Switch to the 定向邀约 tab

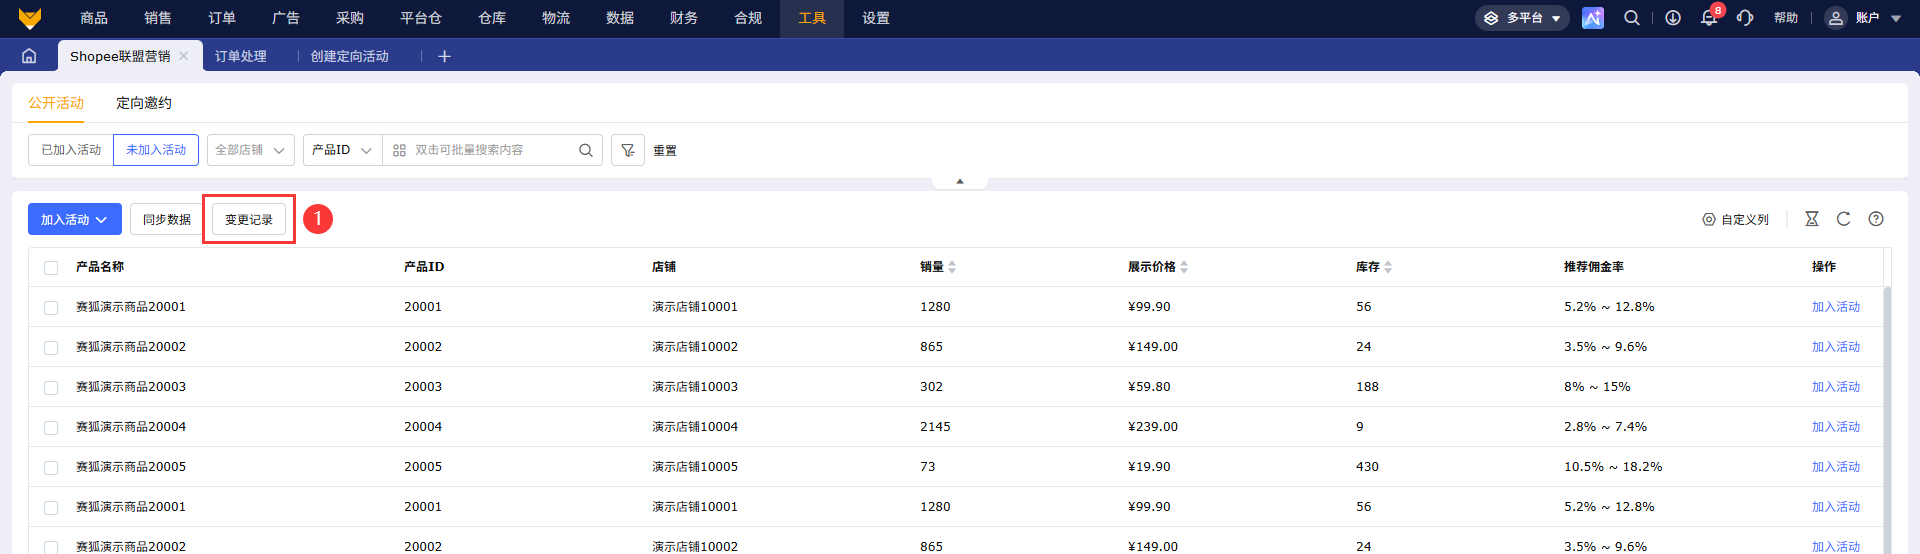pyautogui.click(x=144, y=103)
